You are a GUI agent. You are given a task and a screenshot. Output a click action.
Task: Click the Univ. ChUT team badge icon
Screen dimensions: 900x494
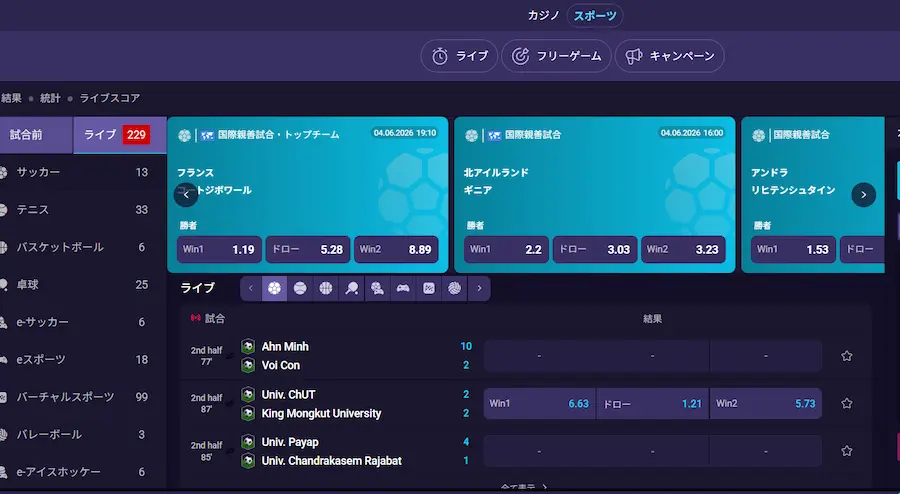click(248, 394)
